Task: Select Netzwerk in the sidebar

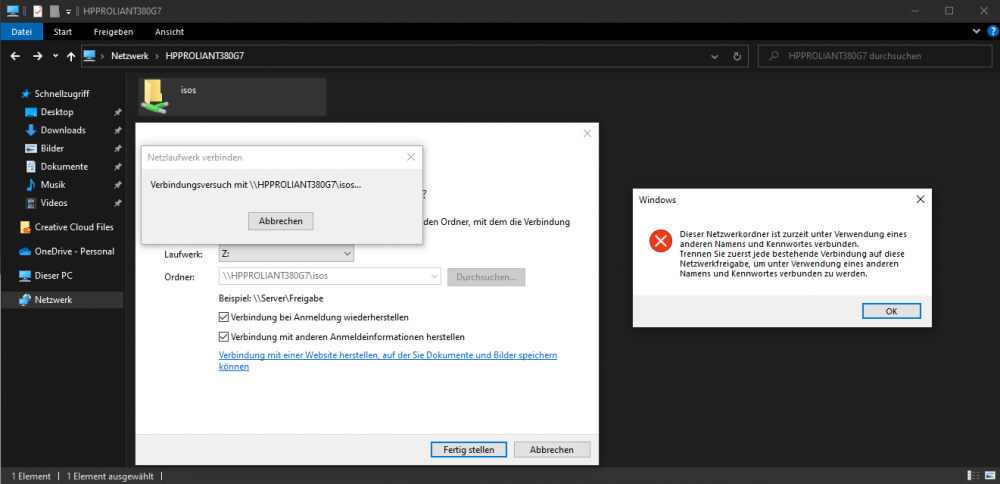Action: (x=62, y=300)
